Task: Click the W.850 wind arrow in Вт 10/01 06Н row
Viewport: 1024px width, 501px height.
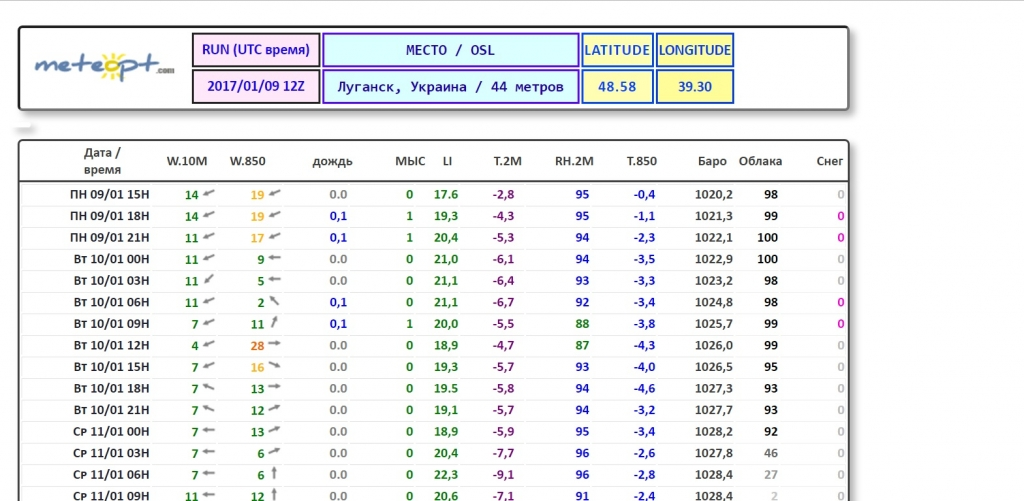Action: click(275, 301)
